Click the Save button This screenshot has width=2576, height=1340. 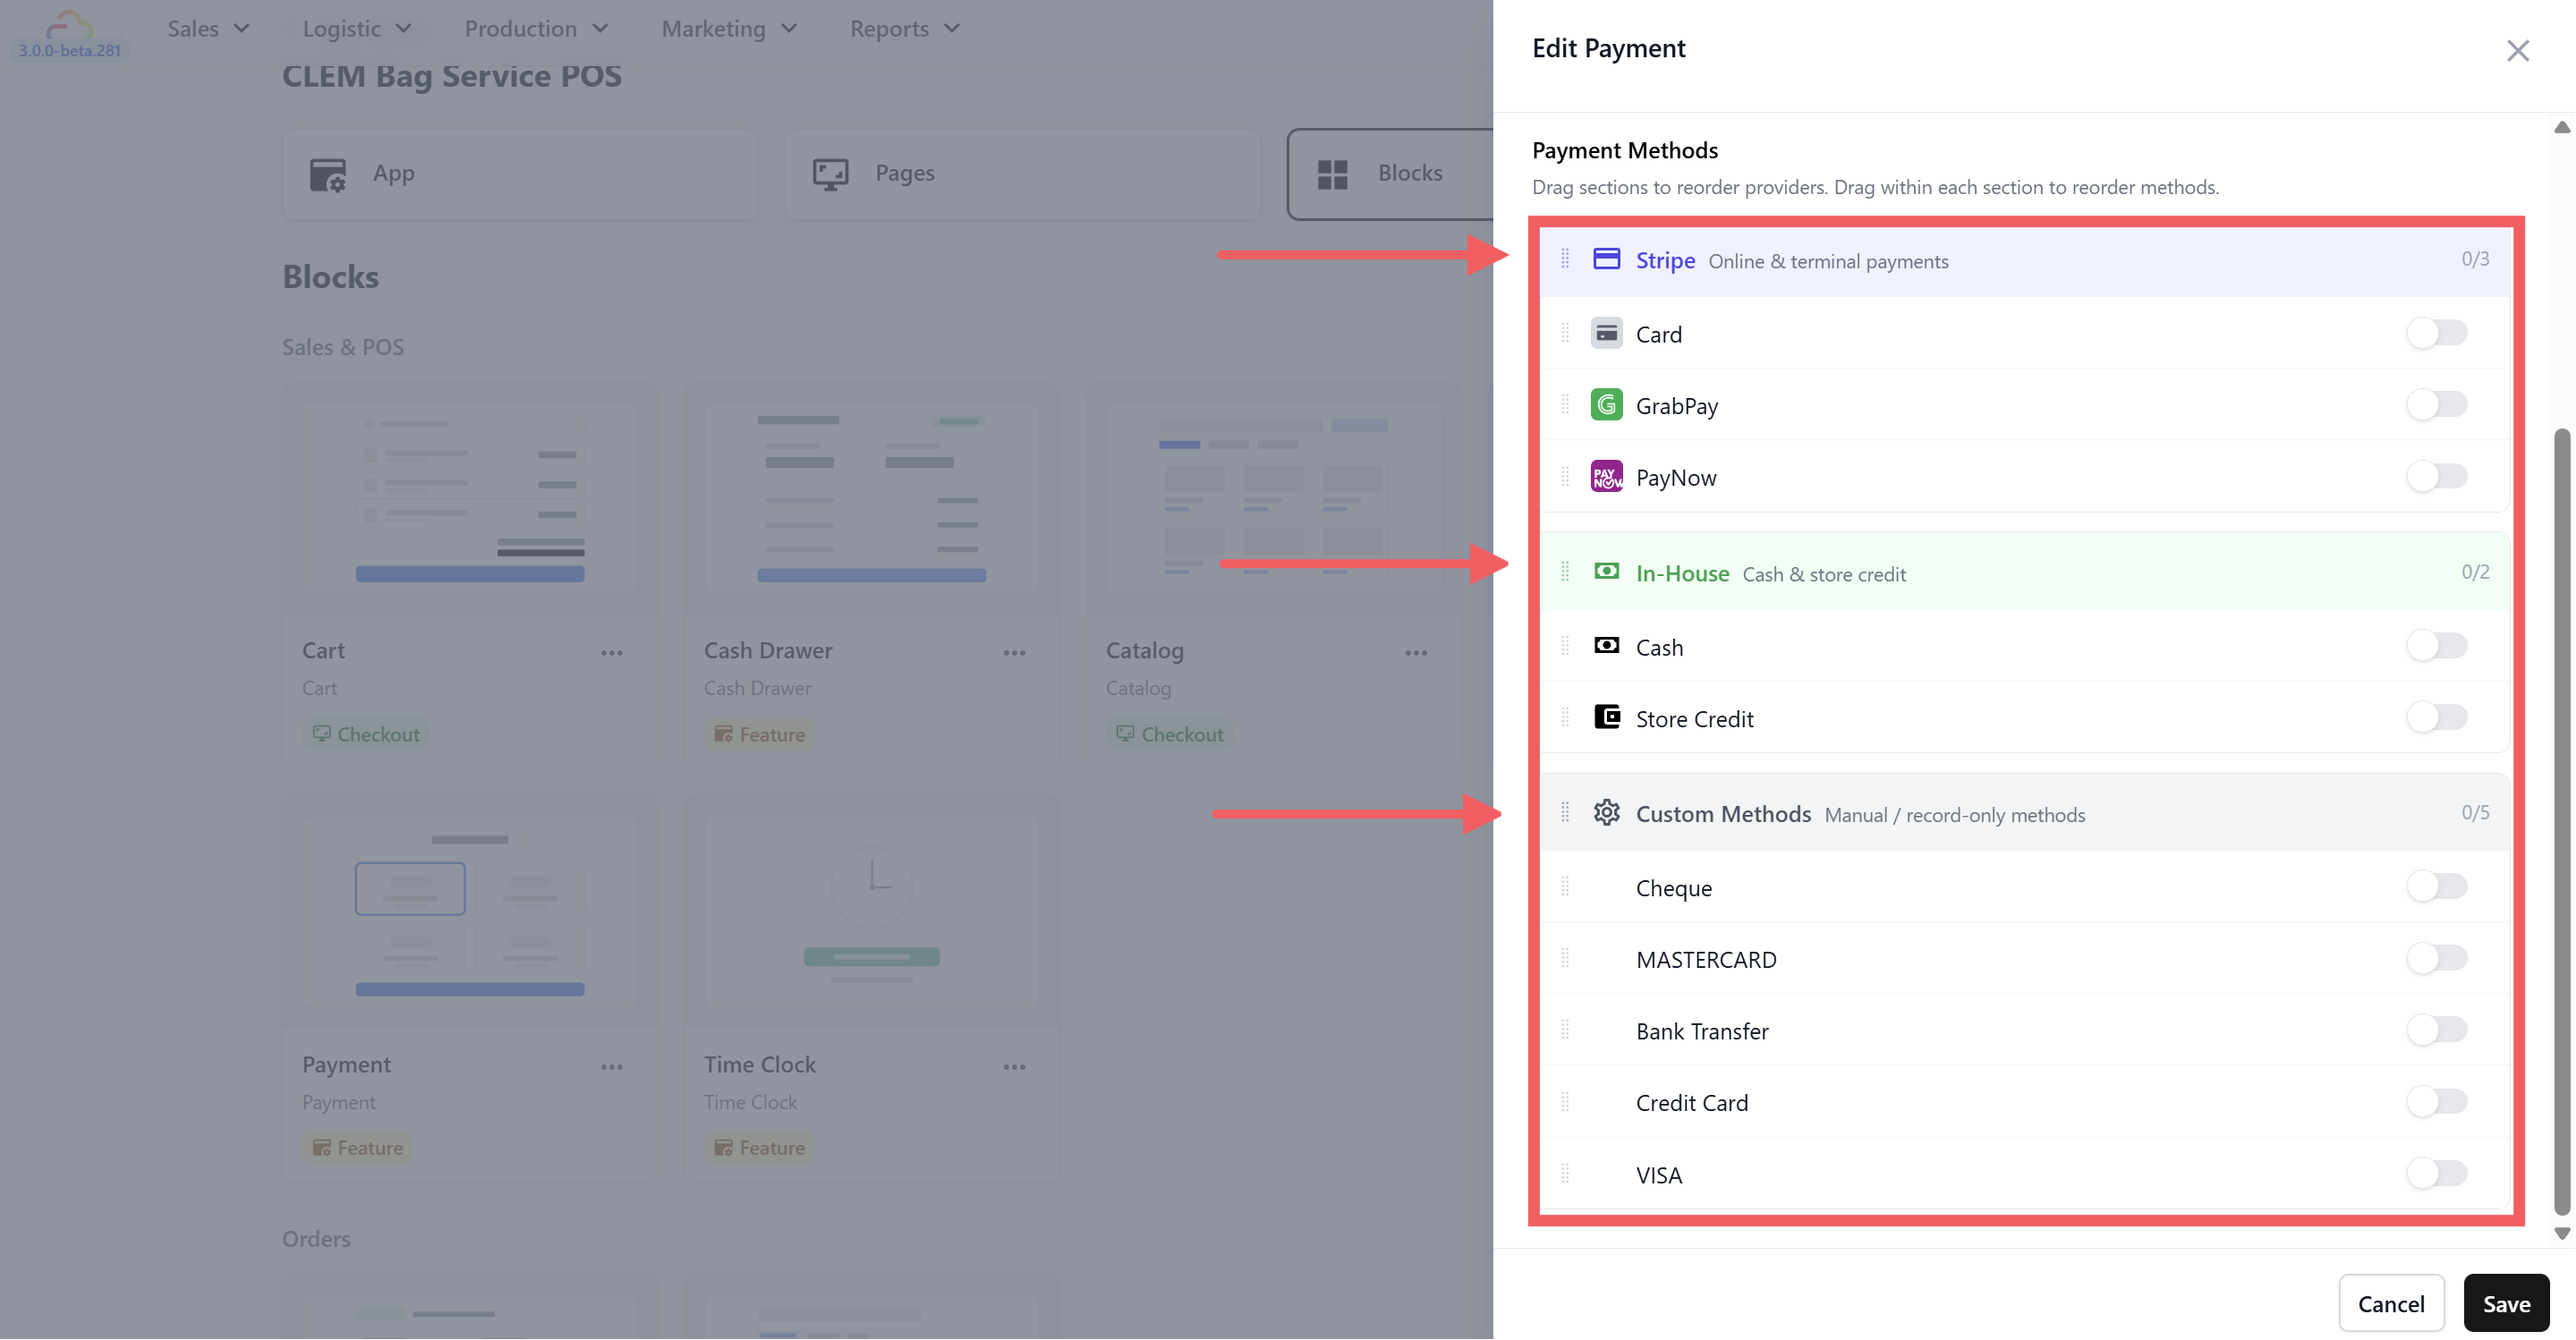click(2505, 1303)
